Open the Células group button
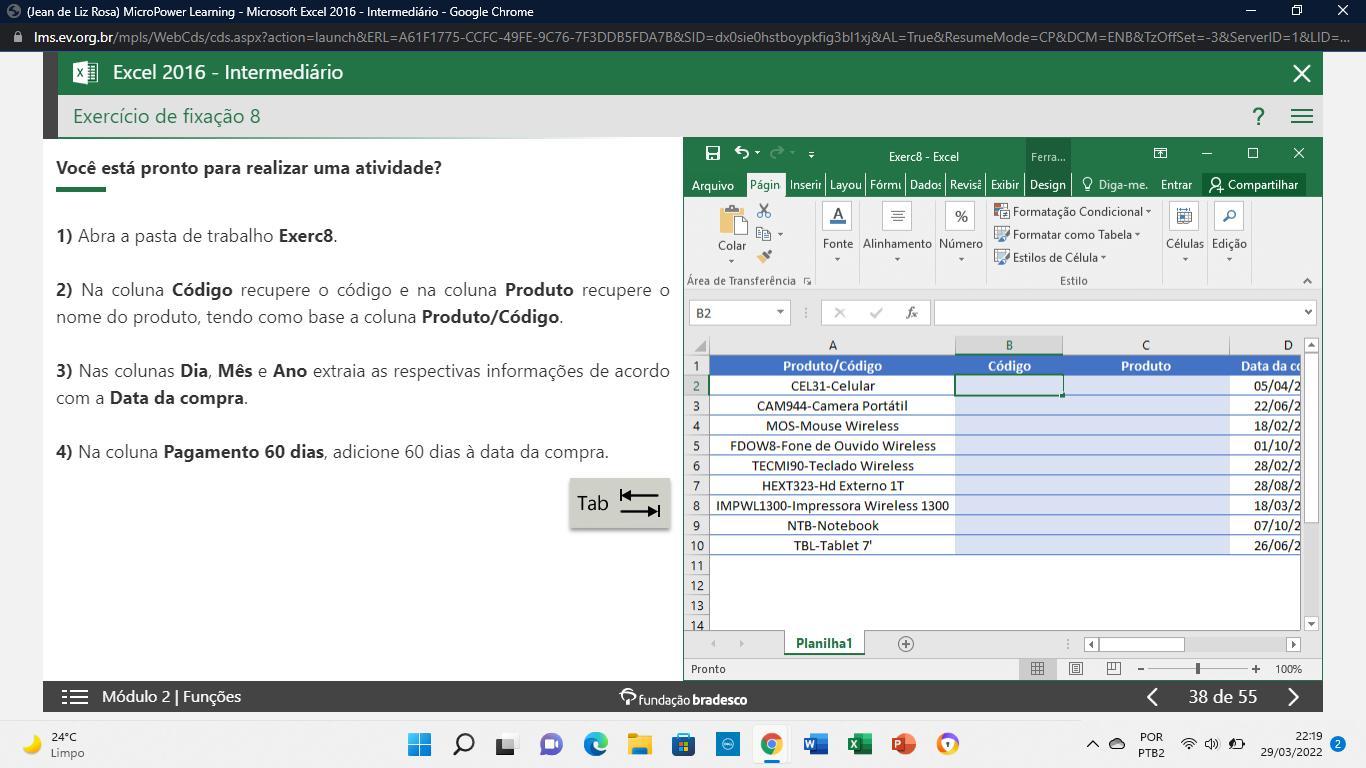The width and height of the screenshot is (1366, 768). tap(1185, 233)
